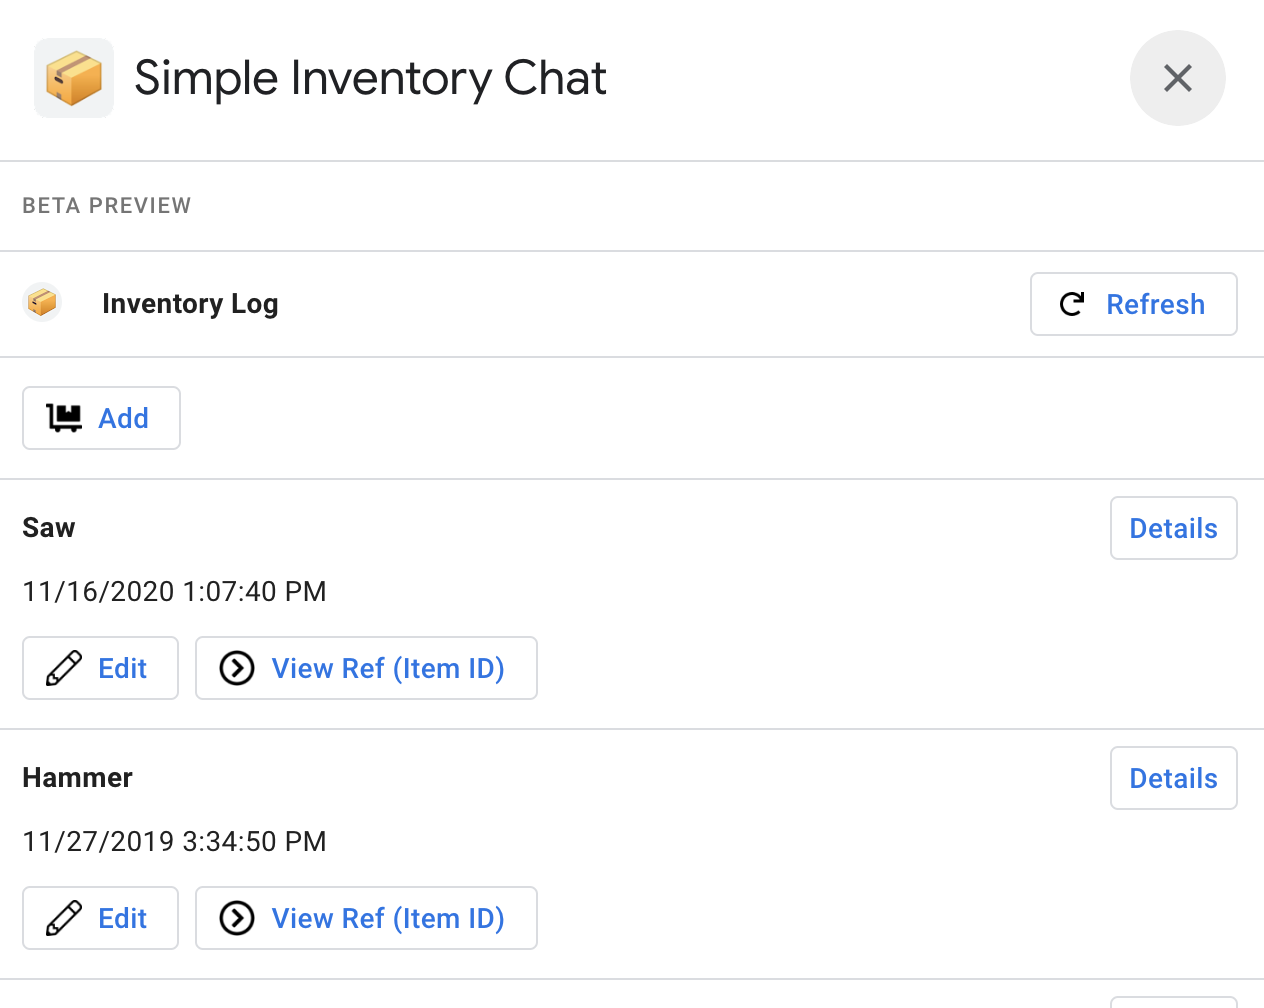This screenshot has width=1264, height=1008.
Task: Open Details for the Saw item
Action: [x=1173, y=527]
